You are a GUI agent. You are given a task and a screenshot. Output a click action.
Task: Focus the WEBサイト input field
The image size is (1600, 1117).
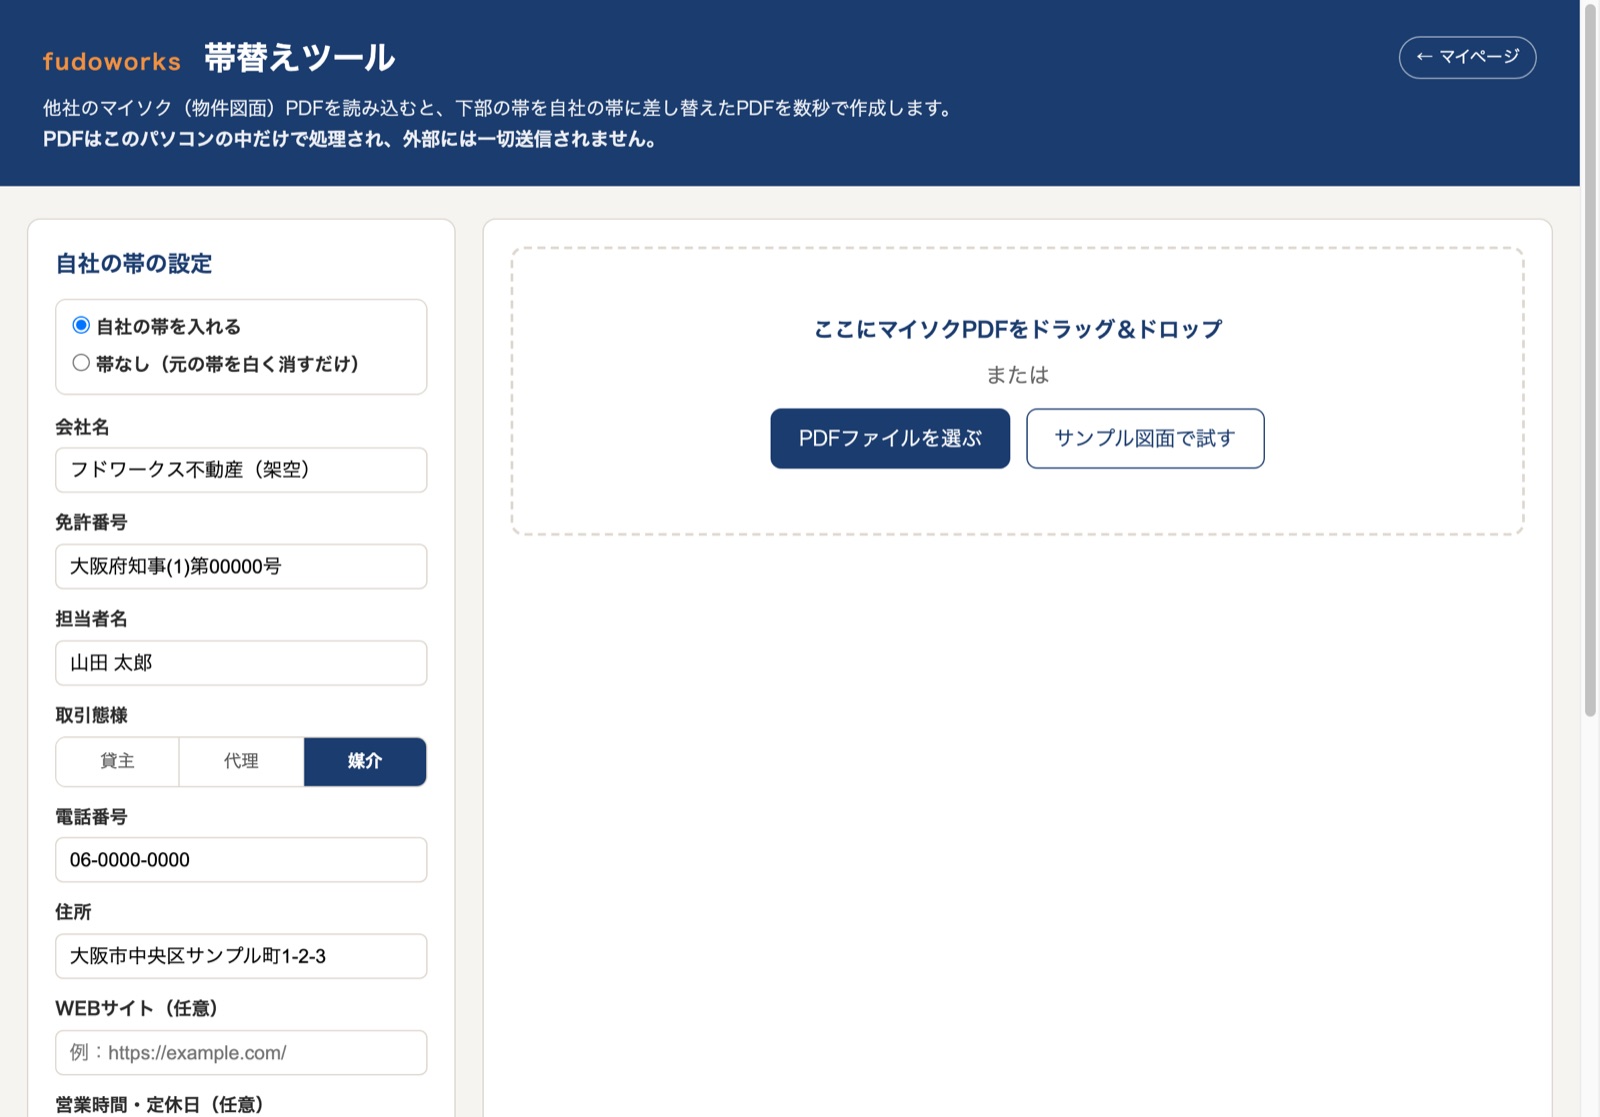241,1053
